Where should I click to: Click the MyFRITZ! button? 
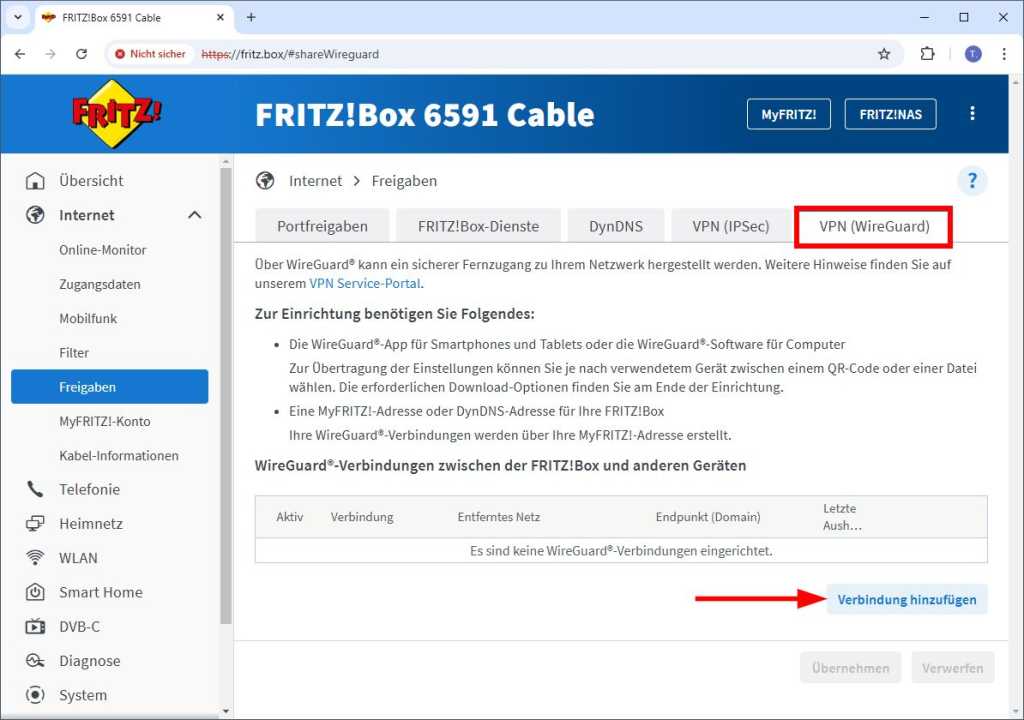788,113
